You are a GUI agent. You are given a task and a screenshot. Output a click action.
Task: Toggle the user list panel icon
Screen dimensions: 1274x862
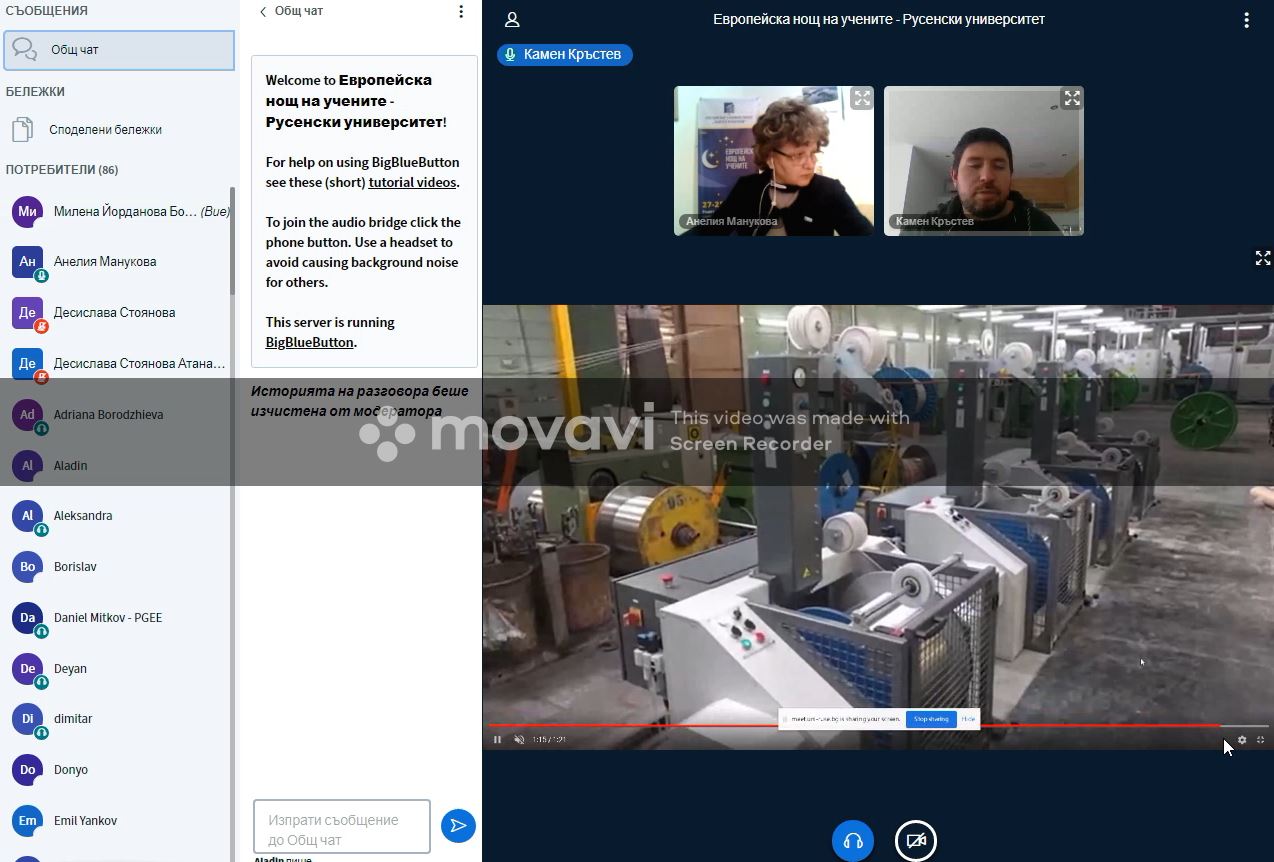pyautogui.click(x=512, y=20)
